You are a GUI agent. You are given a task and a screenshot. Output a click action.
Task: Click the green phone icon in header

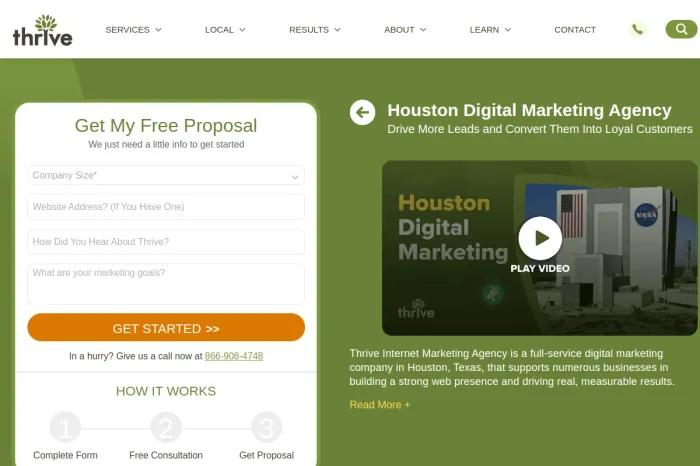637,29
